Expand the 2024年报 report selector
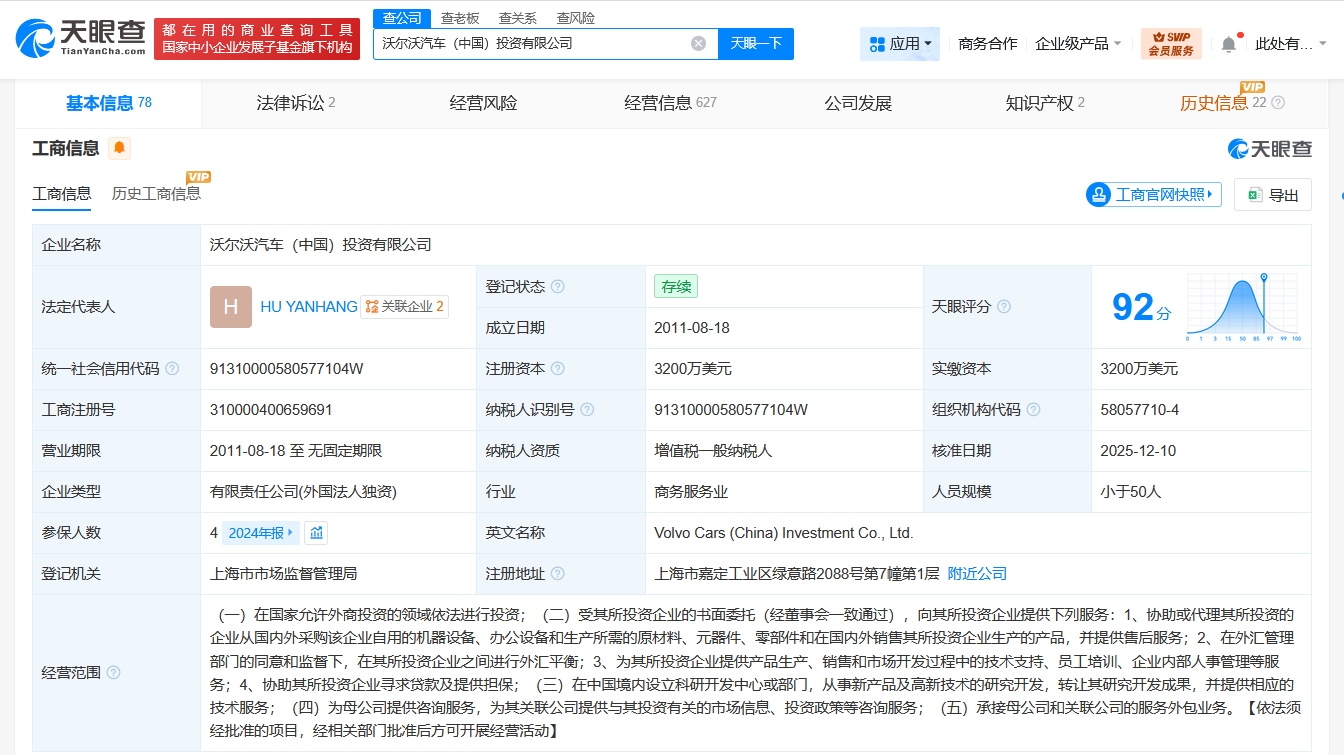This screenshot has width=1344, height=755. 261,533
